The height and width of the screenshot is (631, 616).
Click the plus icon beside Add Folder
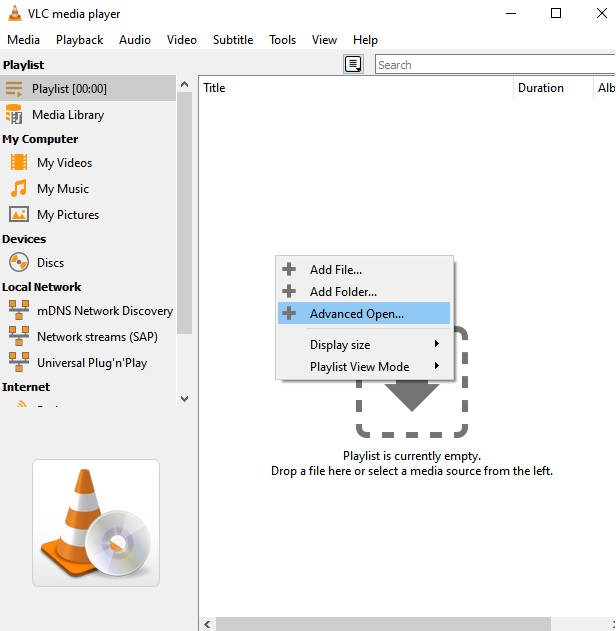[x=289, y=291]
